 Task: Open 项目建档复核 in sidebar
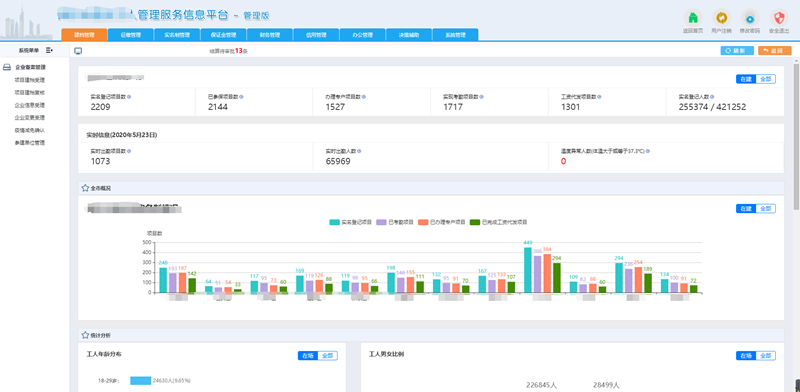(30, 92)
